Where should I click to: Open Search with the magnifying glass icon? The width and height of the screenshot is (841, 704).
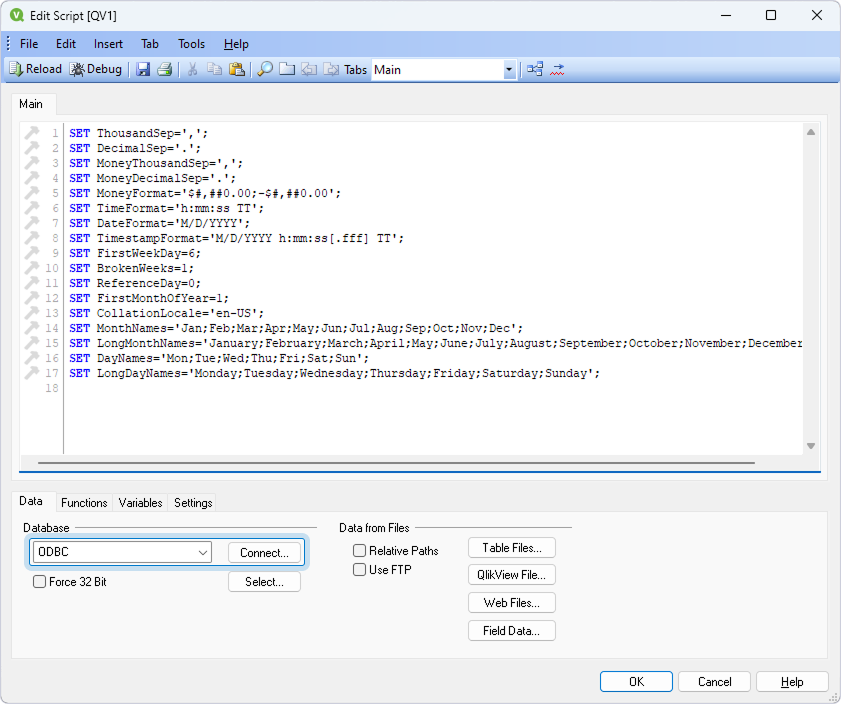[x=265, y=69]
